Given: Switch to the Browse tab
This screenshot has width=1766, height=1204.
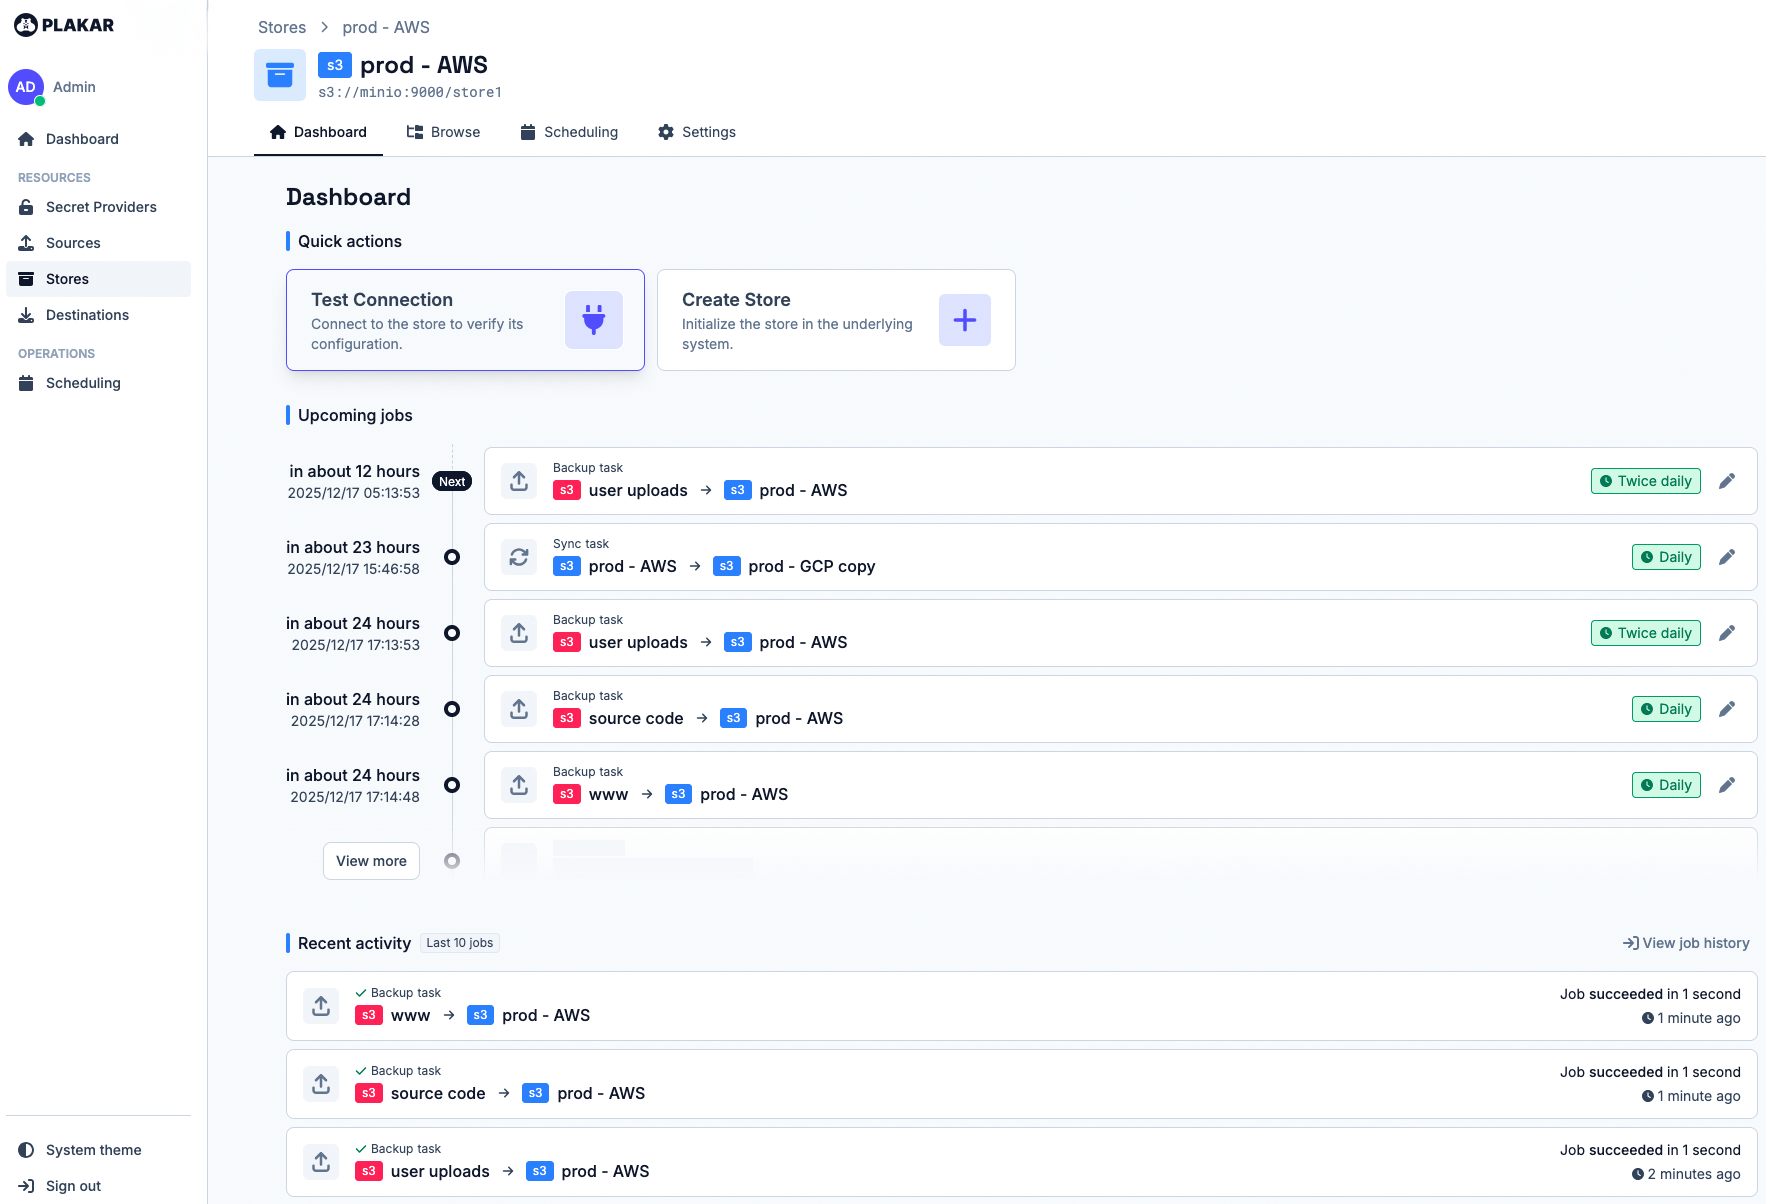Looking at the screenshot, I should [x=443, y=132].
